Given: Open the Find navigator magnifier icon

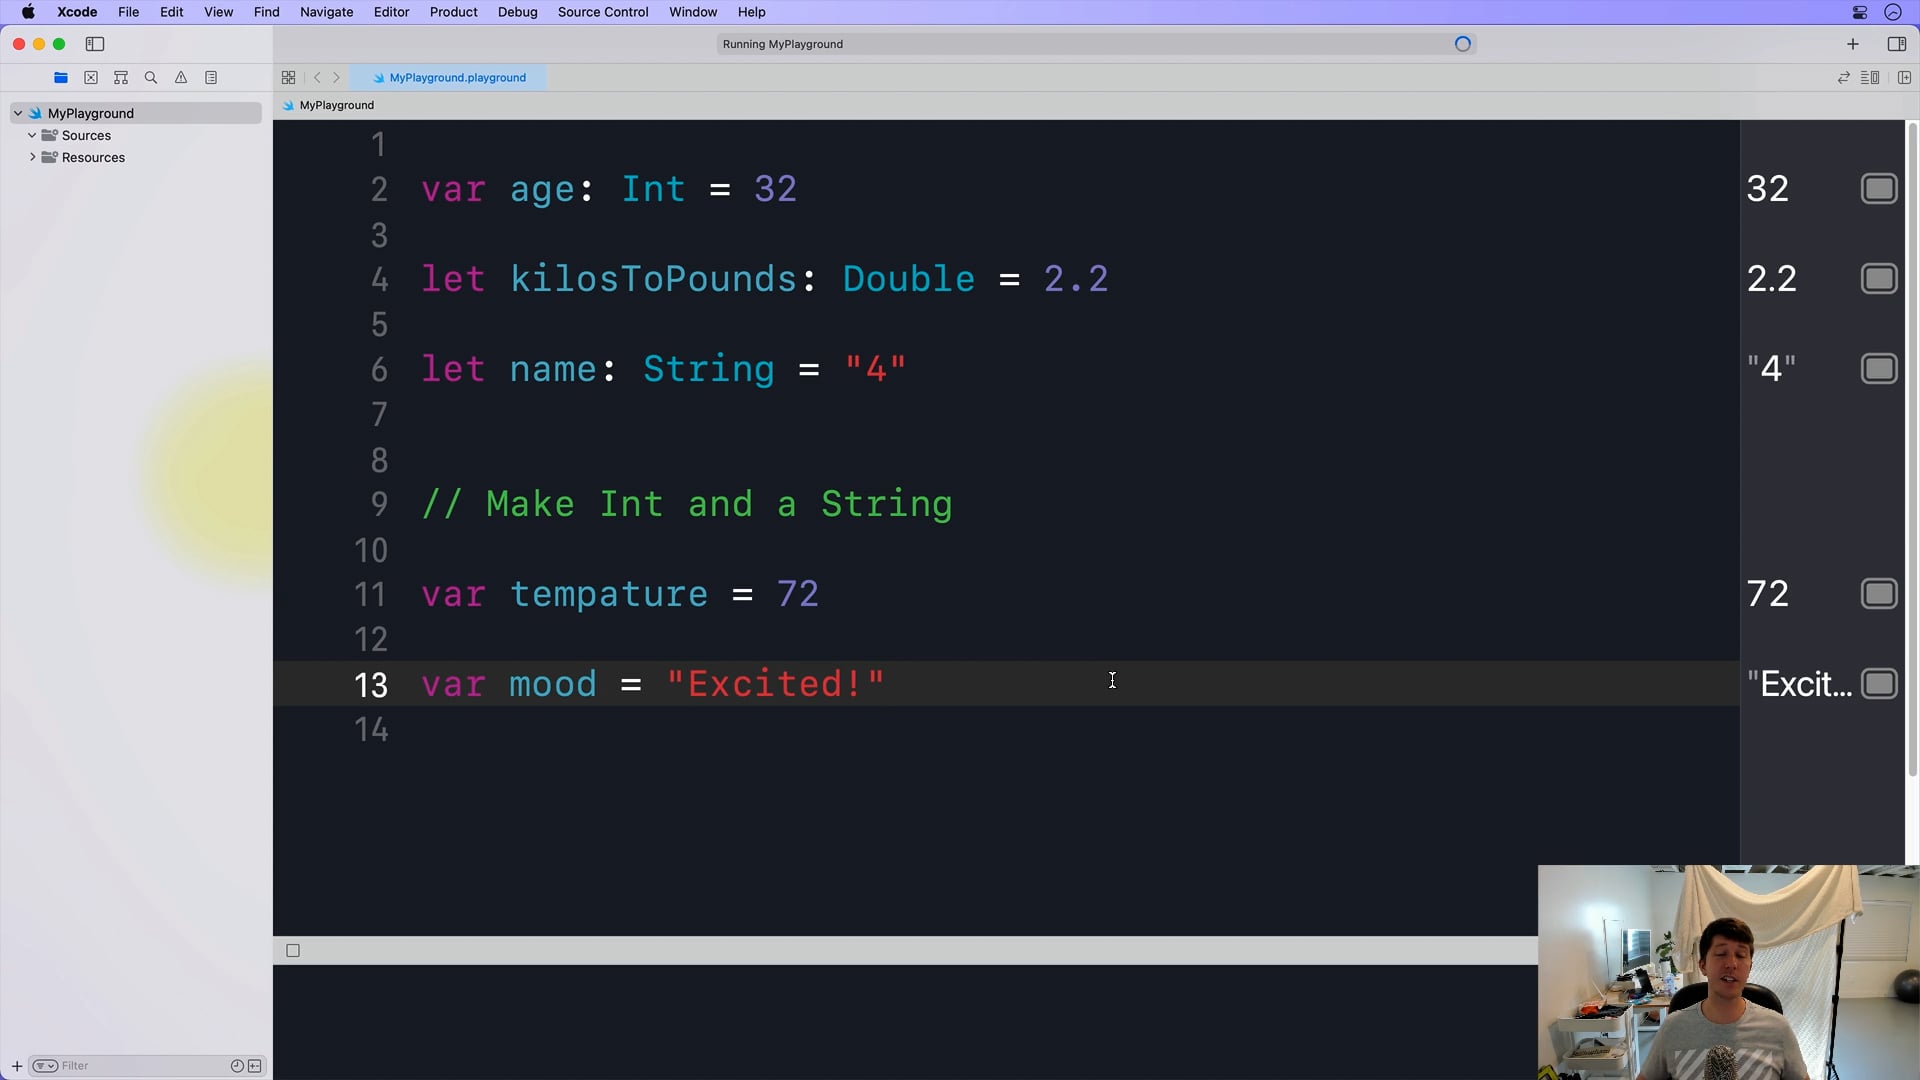Looking at the screenshot, I should (151, 78).
